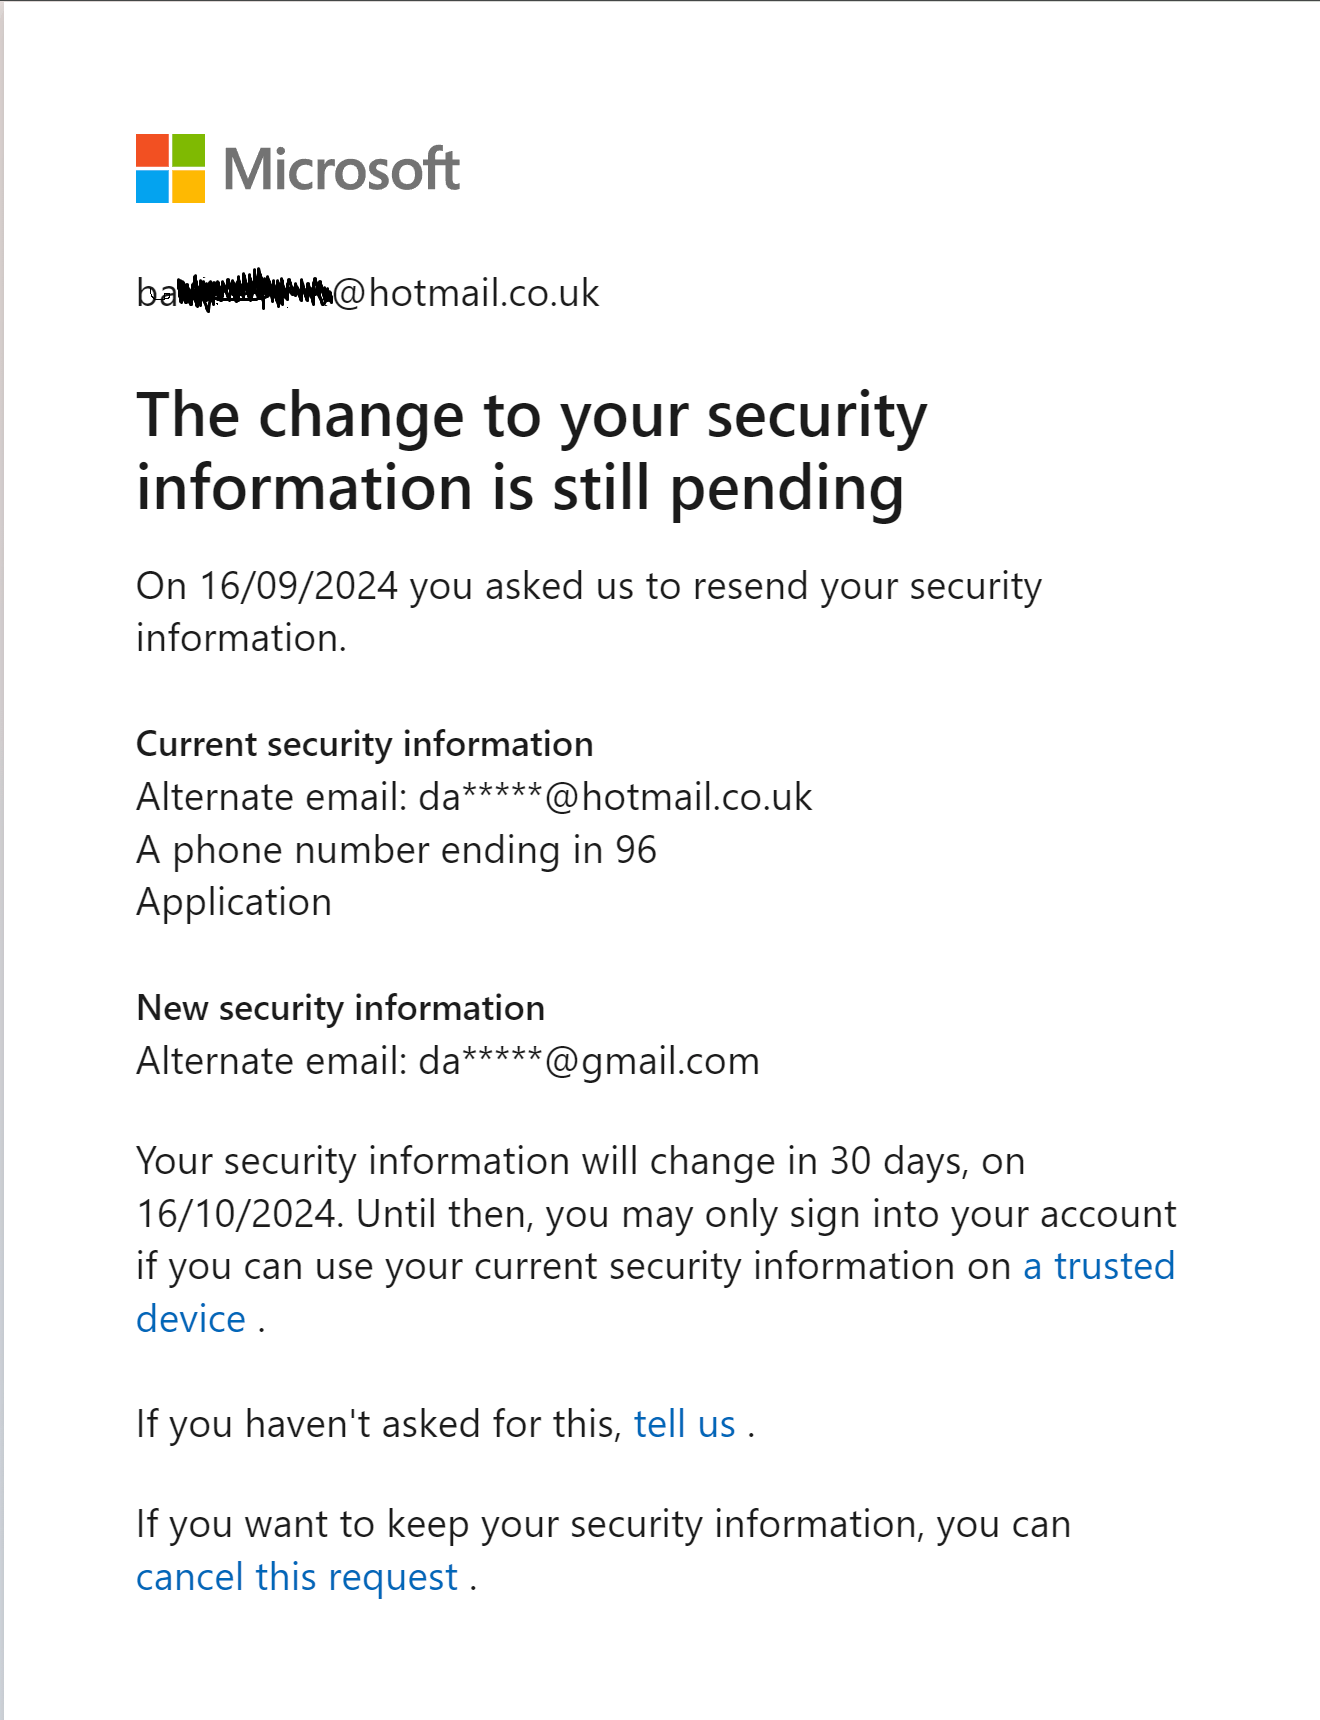
Task: Click the Microsoft wordmark text
Action: pyautogui.click(x=341, y=169)
